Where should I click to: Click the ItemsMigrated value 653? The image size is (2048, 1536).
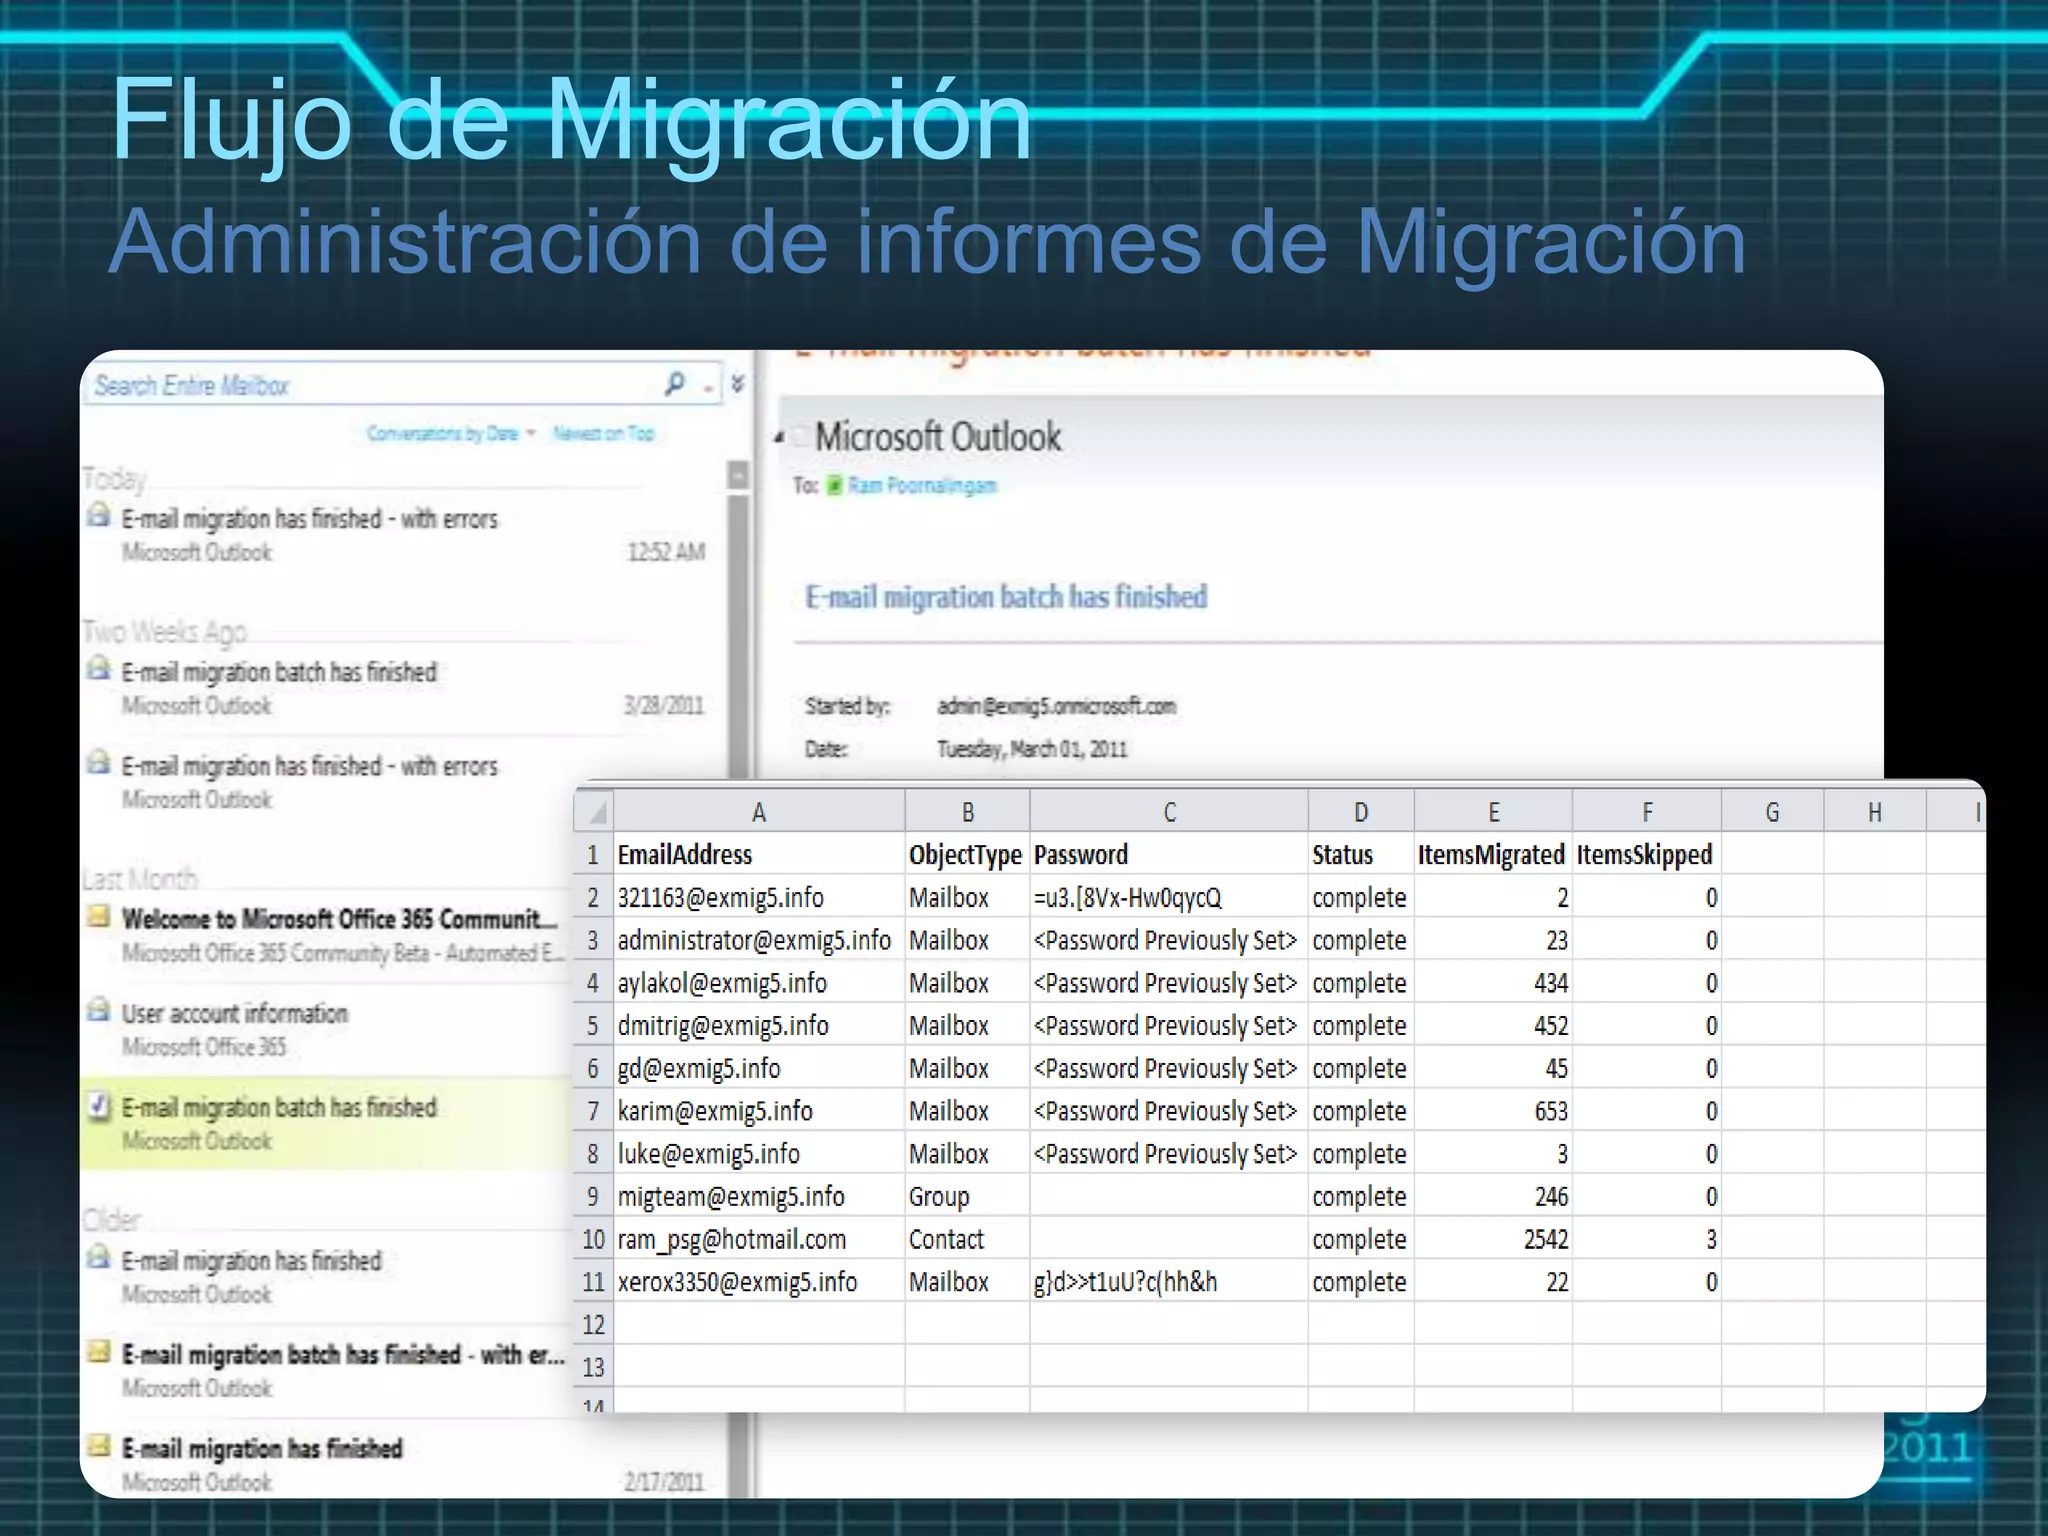tap(1493, 1112)
